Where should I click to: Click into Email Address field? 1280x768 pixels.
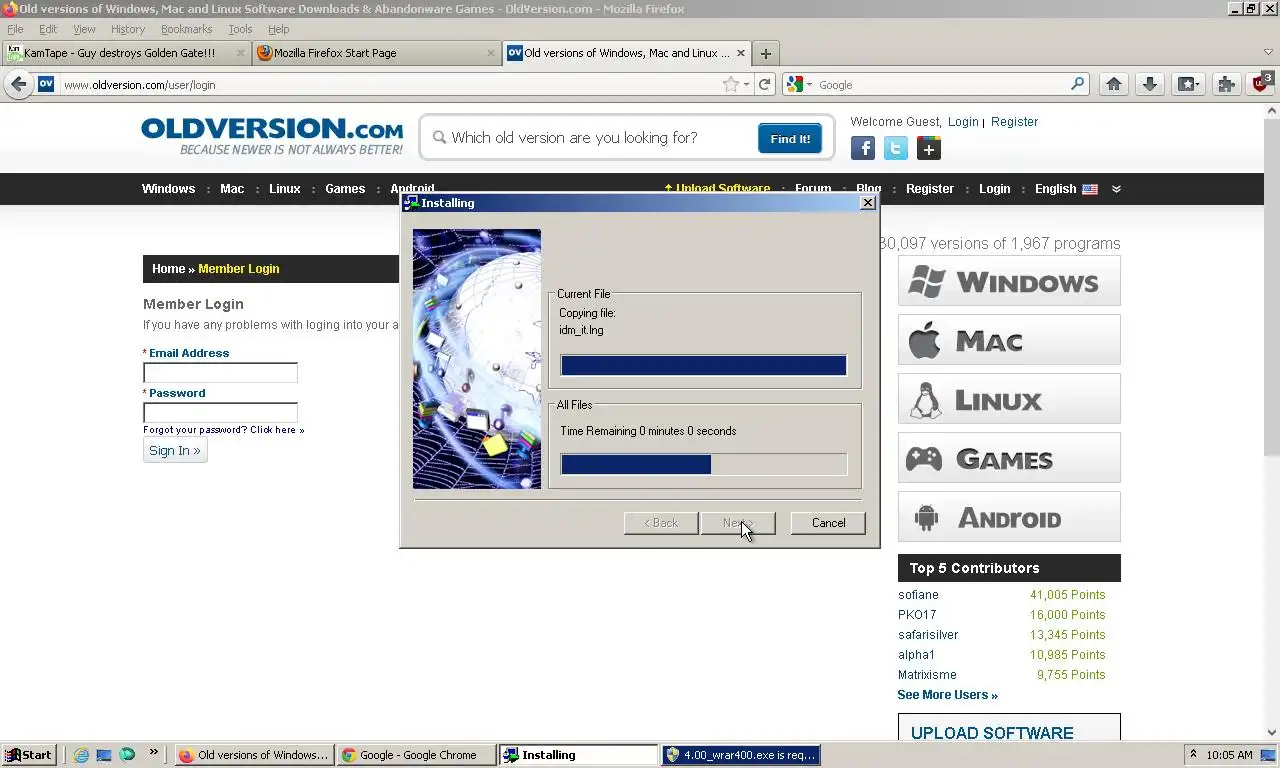point(220,372)
